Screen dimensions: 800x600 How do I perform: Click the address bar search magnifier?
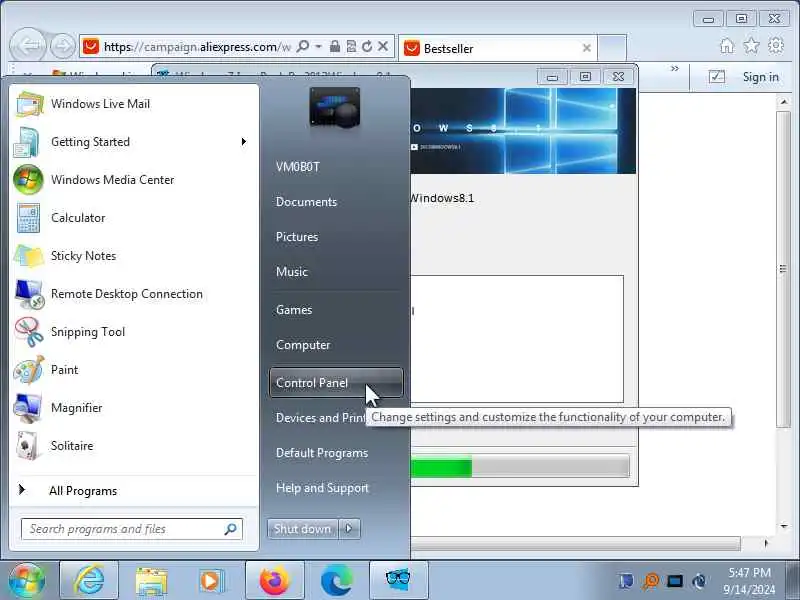303,46
